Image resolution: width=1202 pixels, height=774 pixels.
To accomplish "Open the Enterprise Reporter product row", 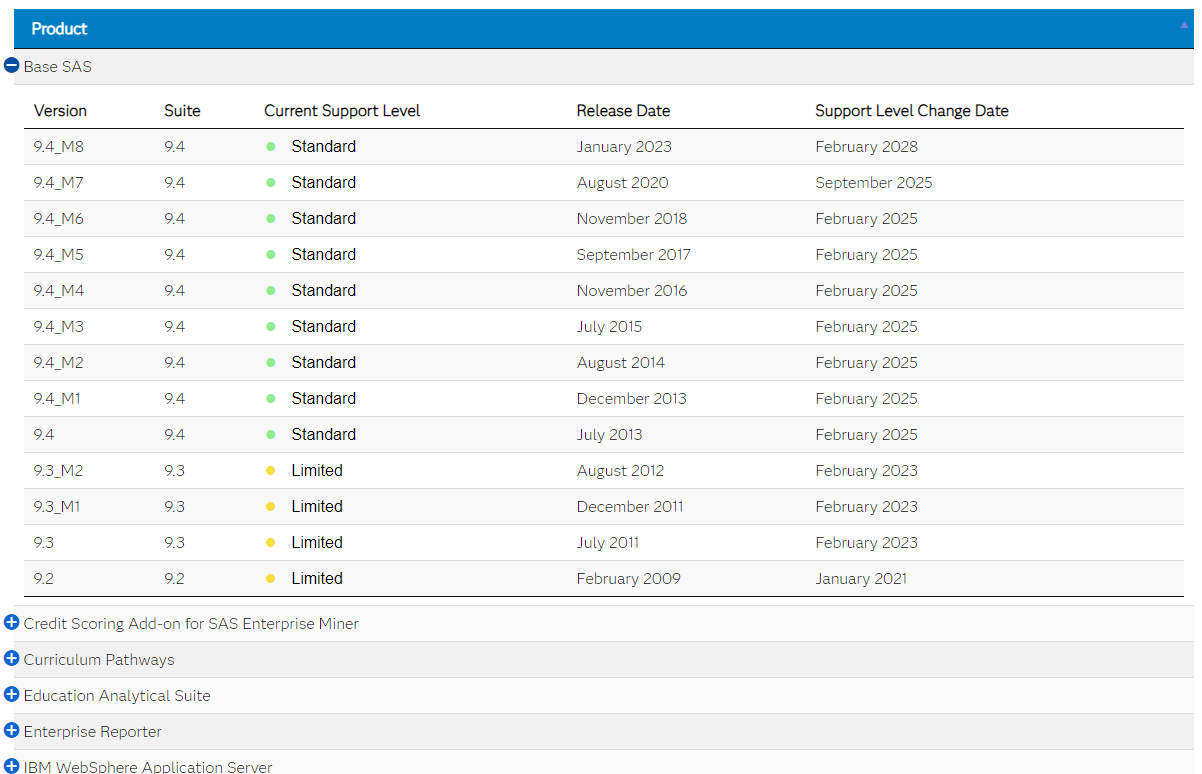I will coord(93,732).
